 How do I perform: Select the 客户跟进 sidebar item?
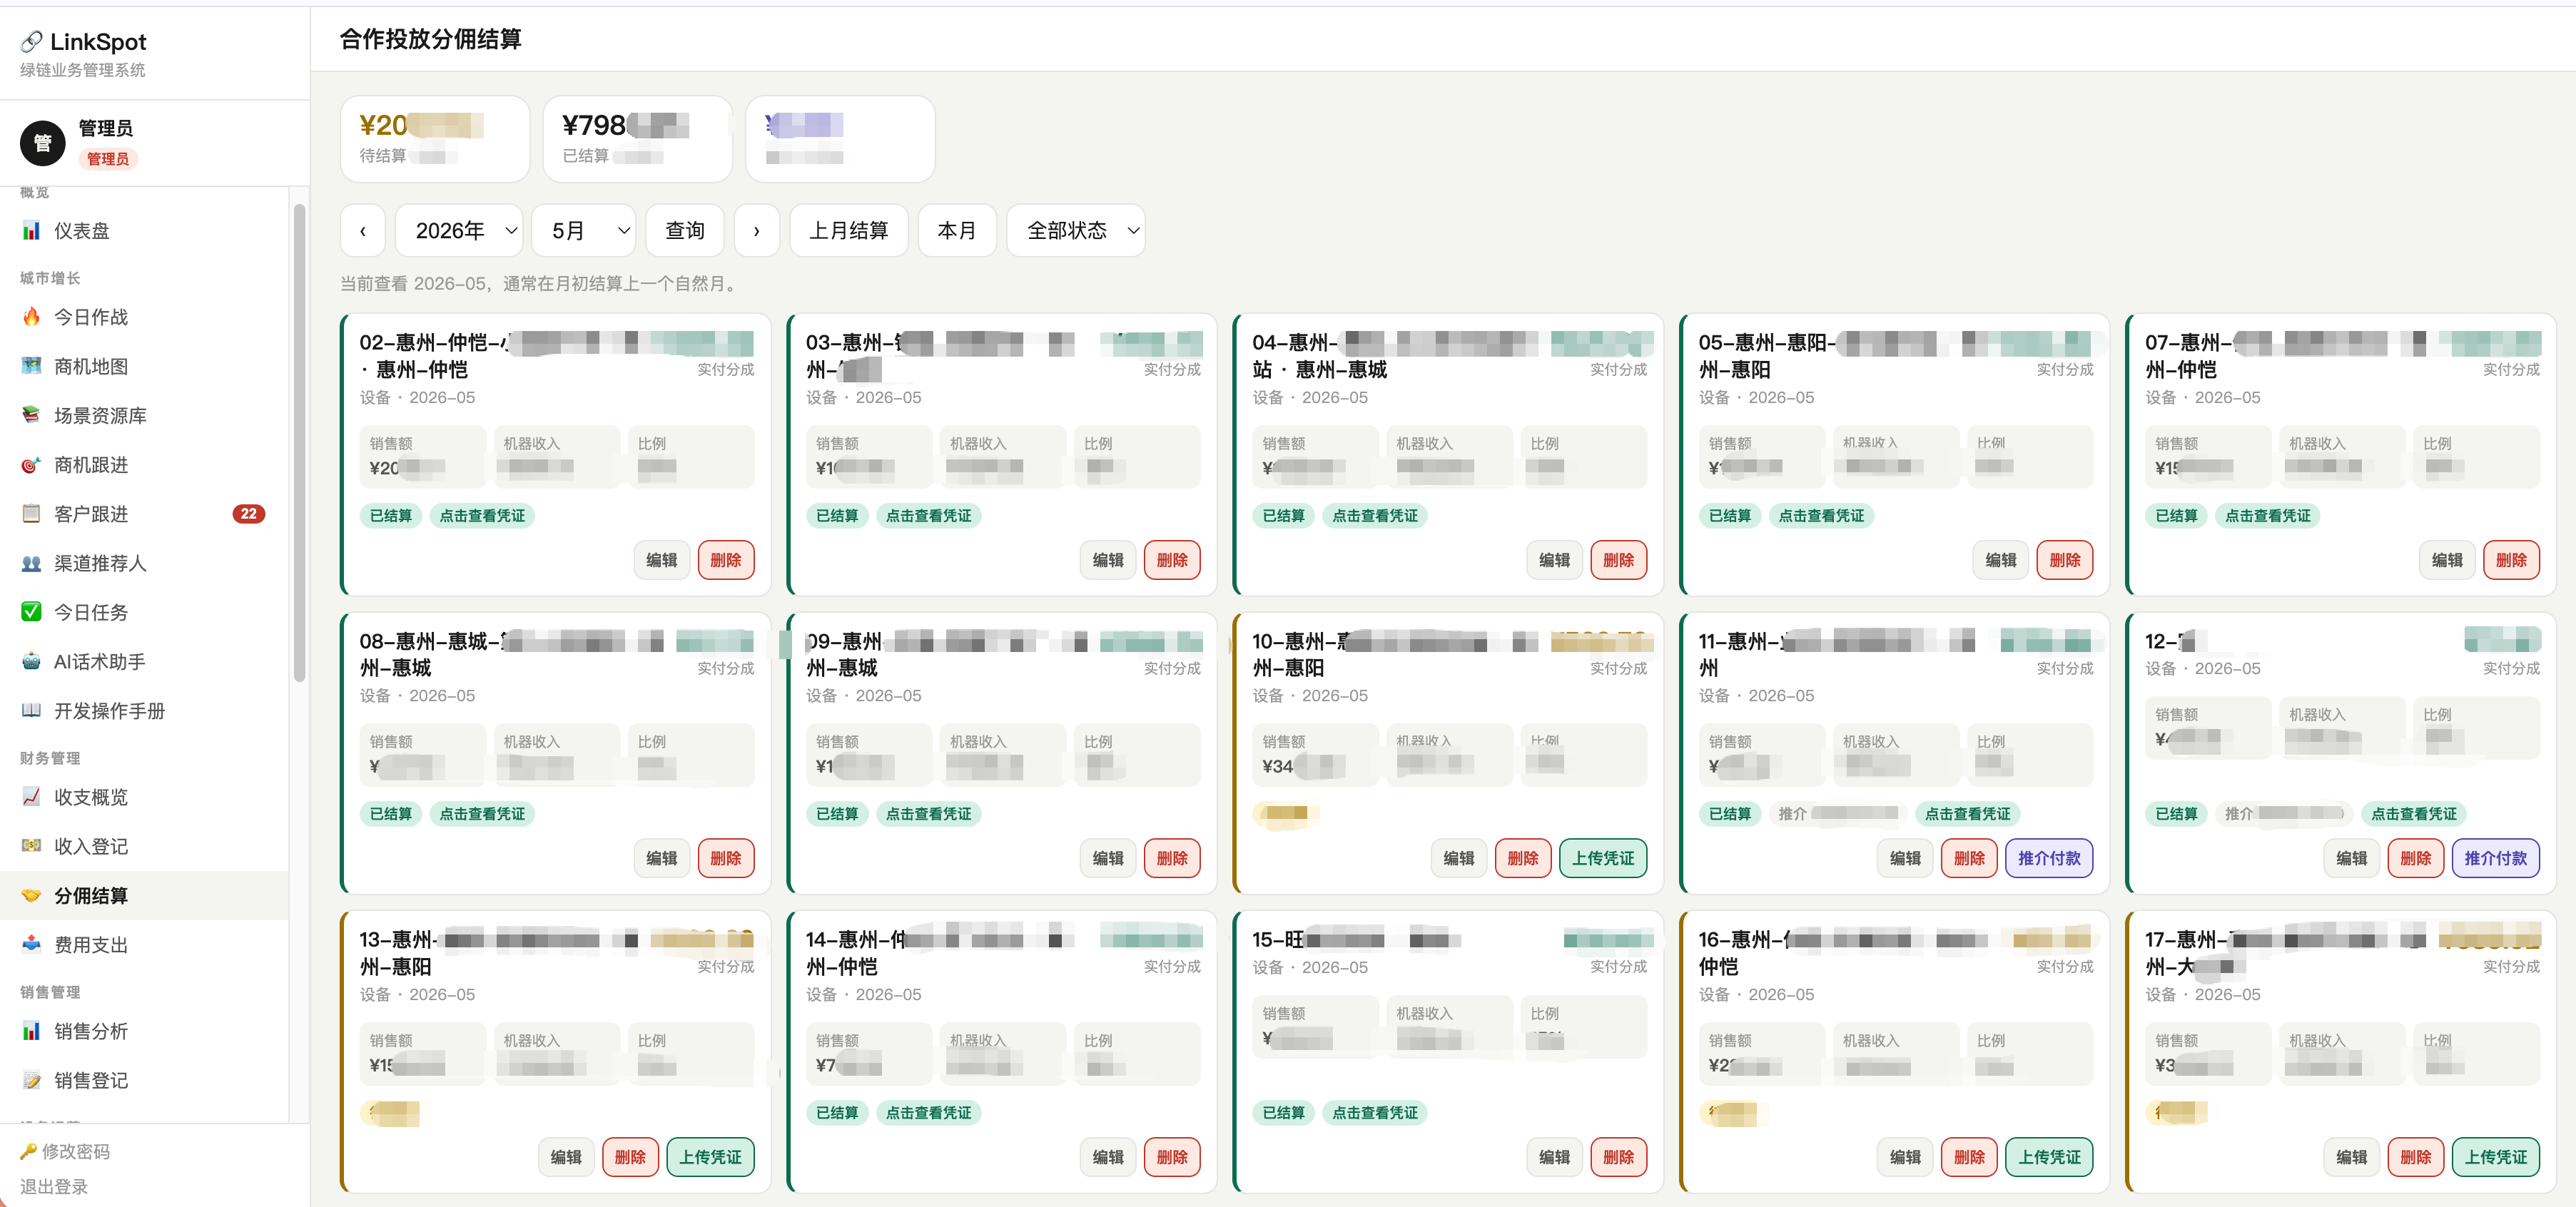(145, 514)
